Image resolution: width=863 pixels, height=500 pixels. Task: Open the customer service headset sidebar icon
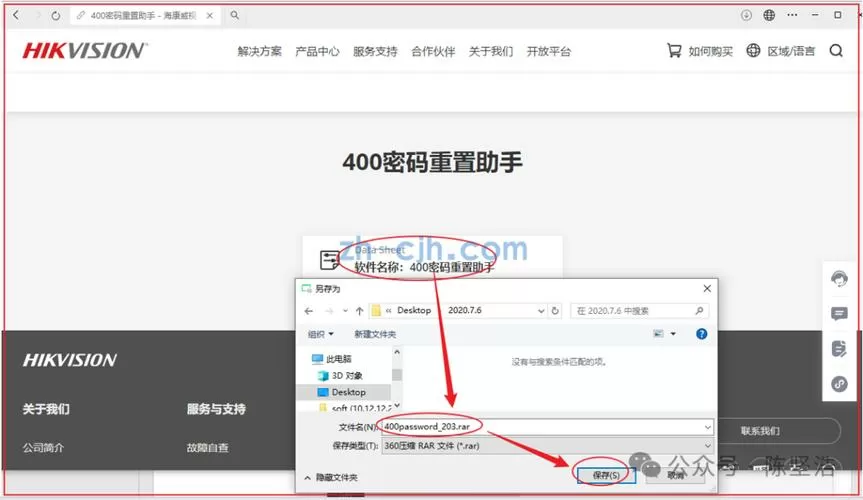tap(839, 279)
